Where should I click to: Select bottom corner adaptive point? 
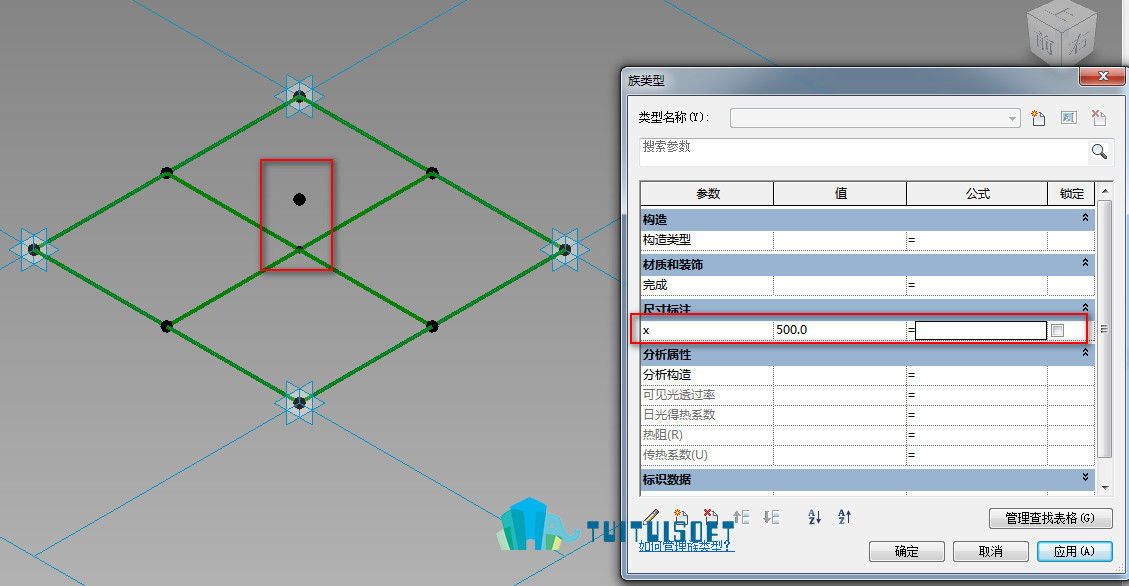coord(300,402)
